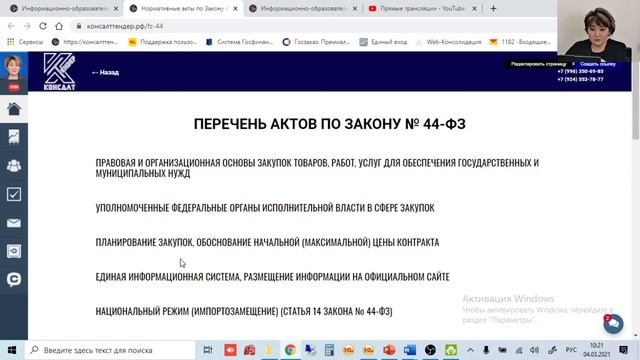
Task: Open the Госзаказ. Премиал bookmark
Action: pyautogui.click(x=317, y=42)
